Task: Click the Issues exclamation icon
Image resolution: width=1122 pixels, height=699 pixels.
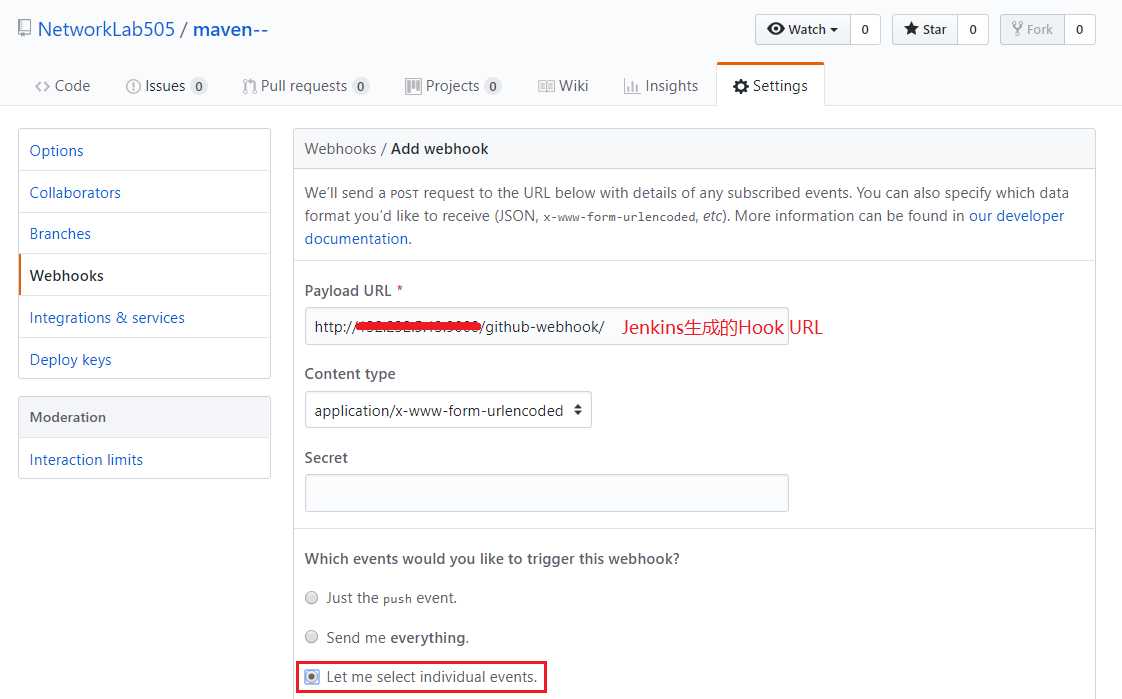Action: point(133,87)
